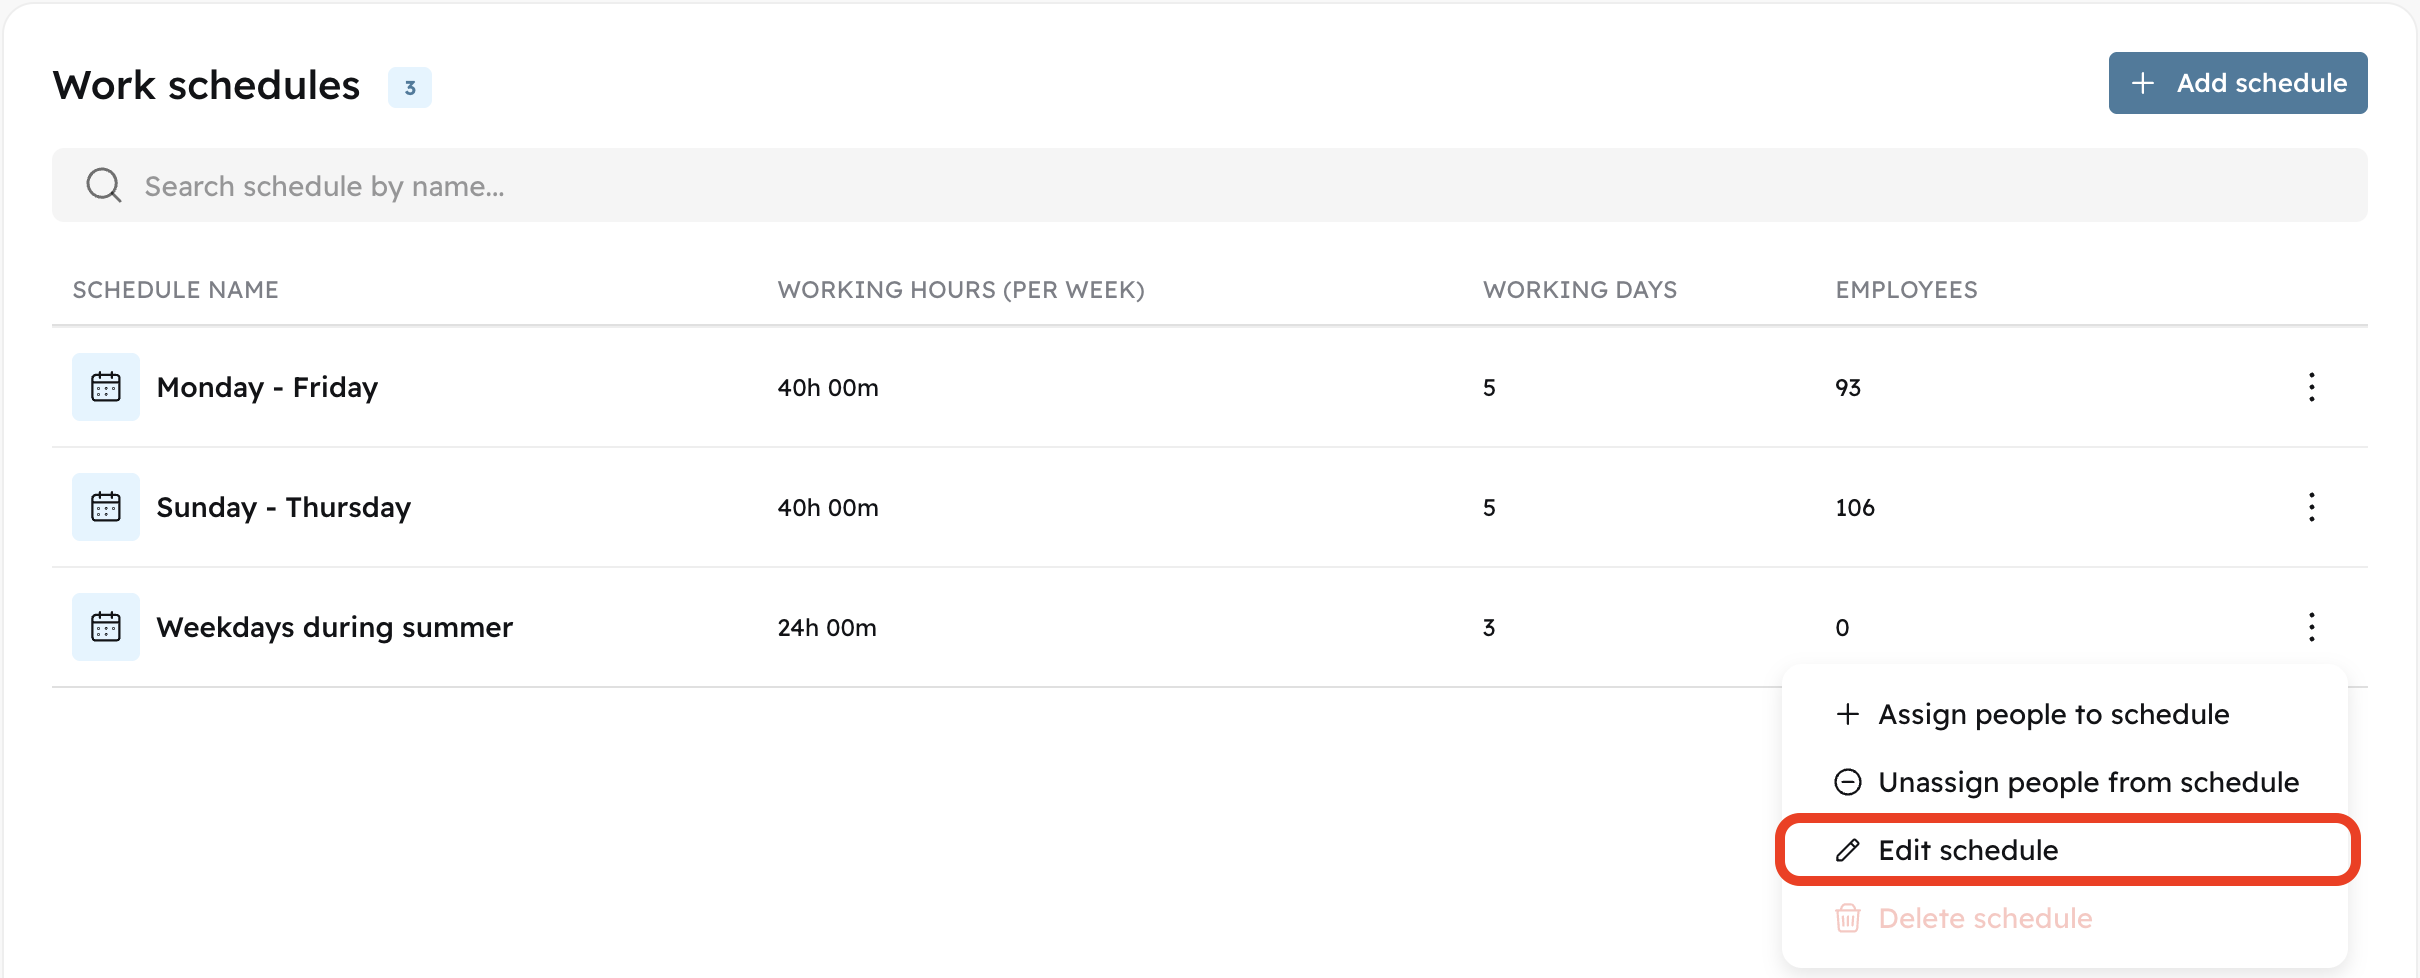Choose Assign people to schedule
The height and width of the screenshot is (978, 2420).
[x=2053, y=714]
